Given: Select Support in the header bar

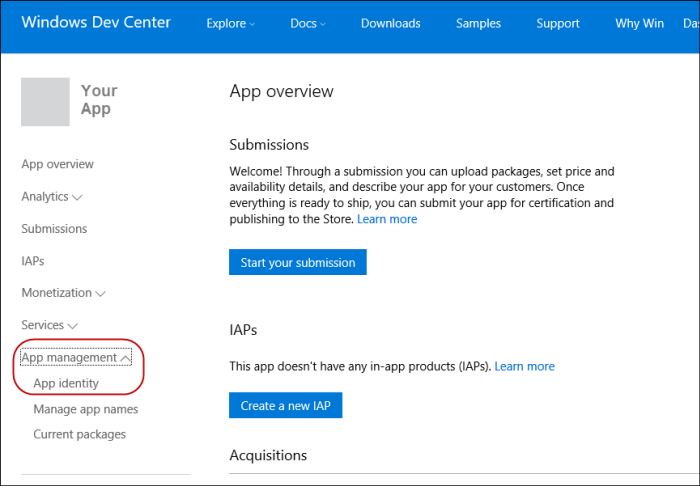Looking at the screenshot, I should pos(557,24).
